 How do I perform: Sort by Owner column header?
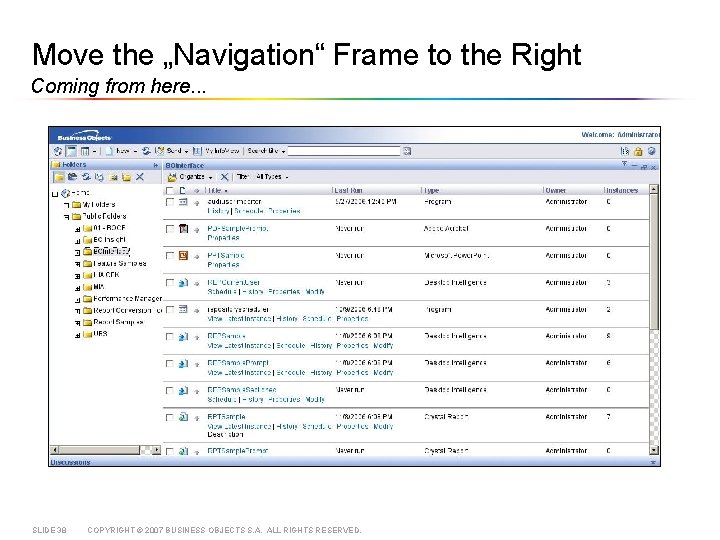(556, 191)
